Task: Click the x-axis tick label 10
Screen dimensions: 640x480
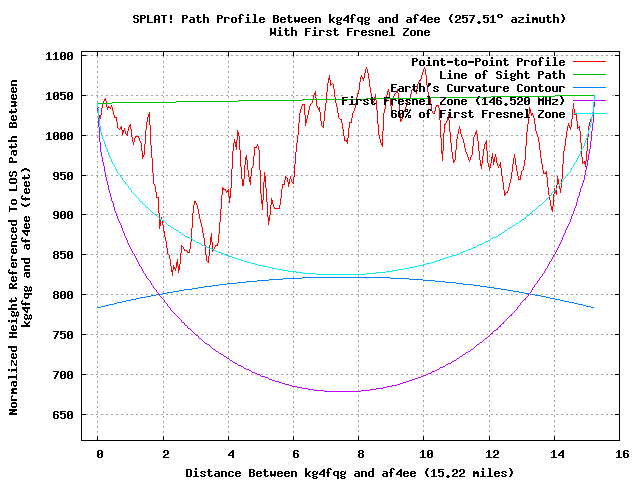Action: (x=427, y=454)
